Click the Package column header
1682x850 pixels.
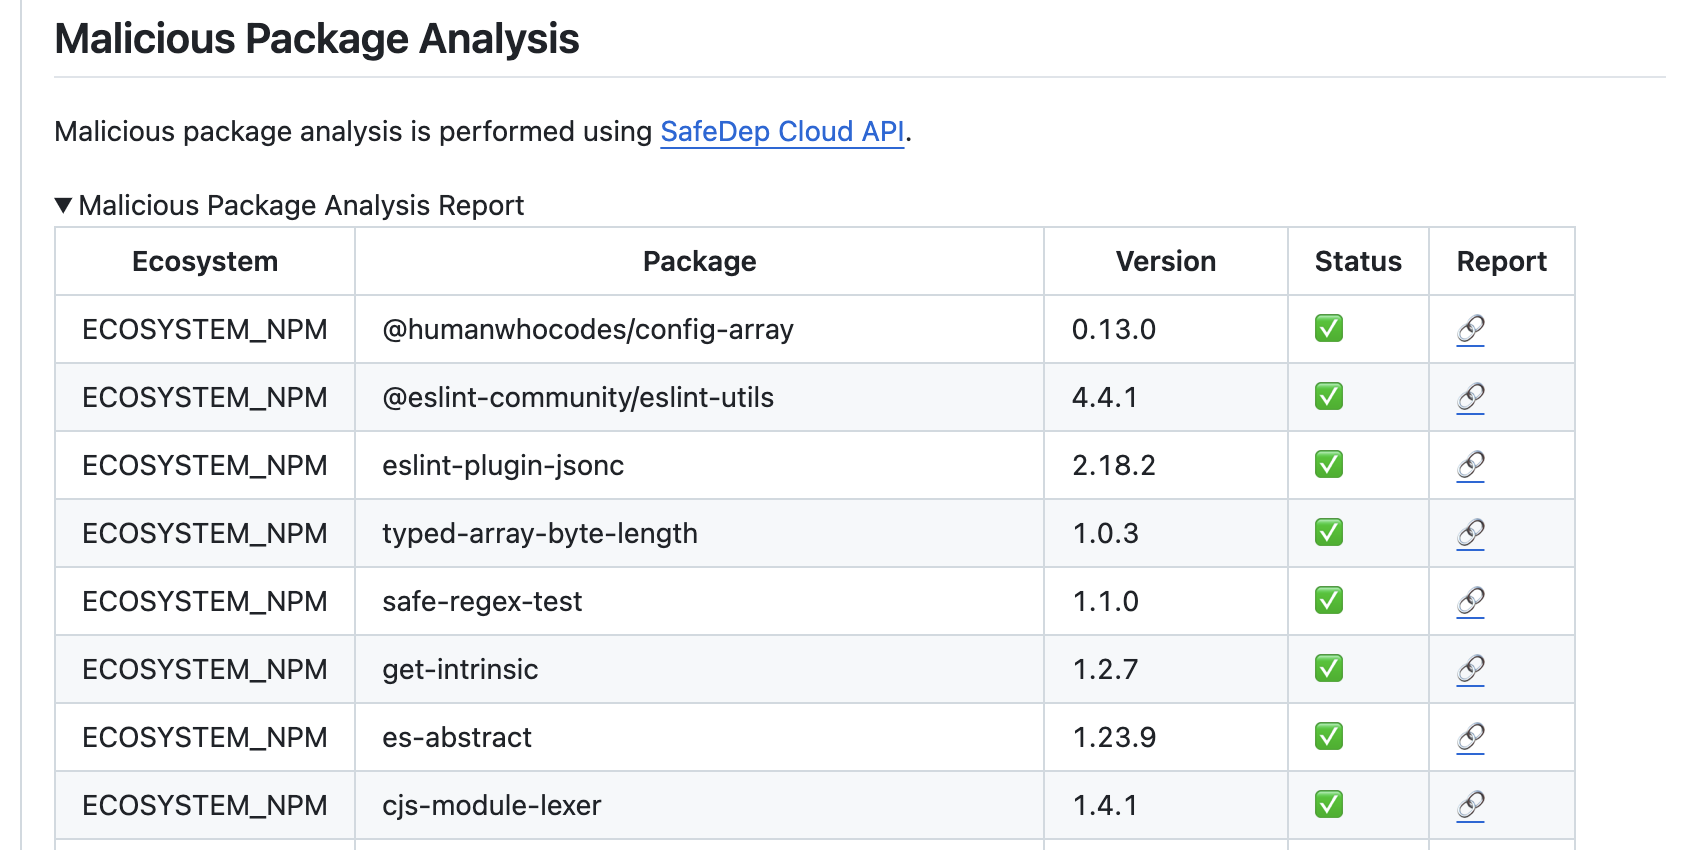tap(699, 262)
